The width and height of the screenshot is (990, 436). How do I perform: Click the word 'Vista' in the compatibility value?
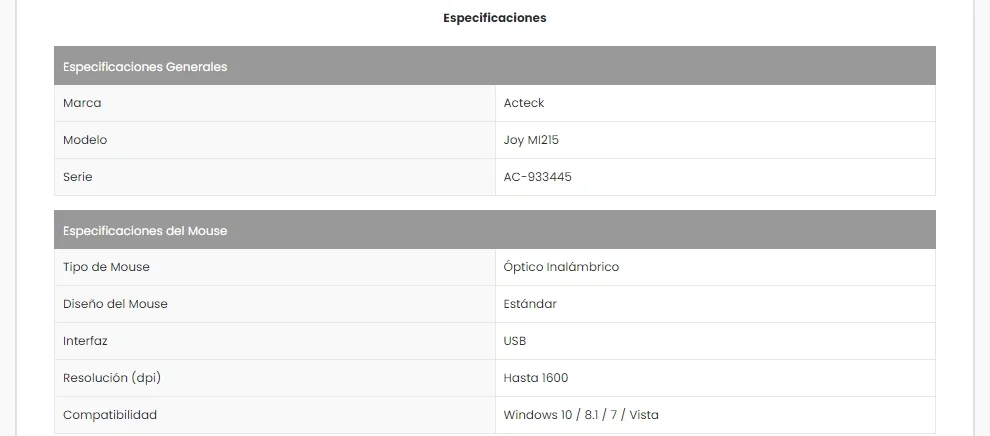click(x=641, y=415)
